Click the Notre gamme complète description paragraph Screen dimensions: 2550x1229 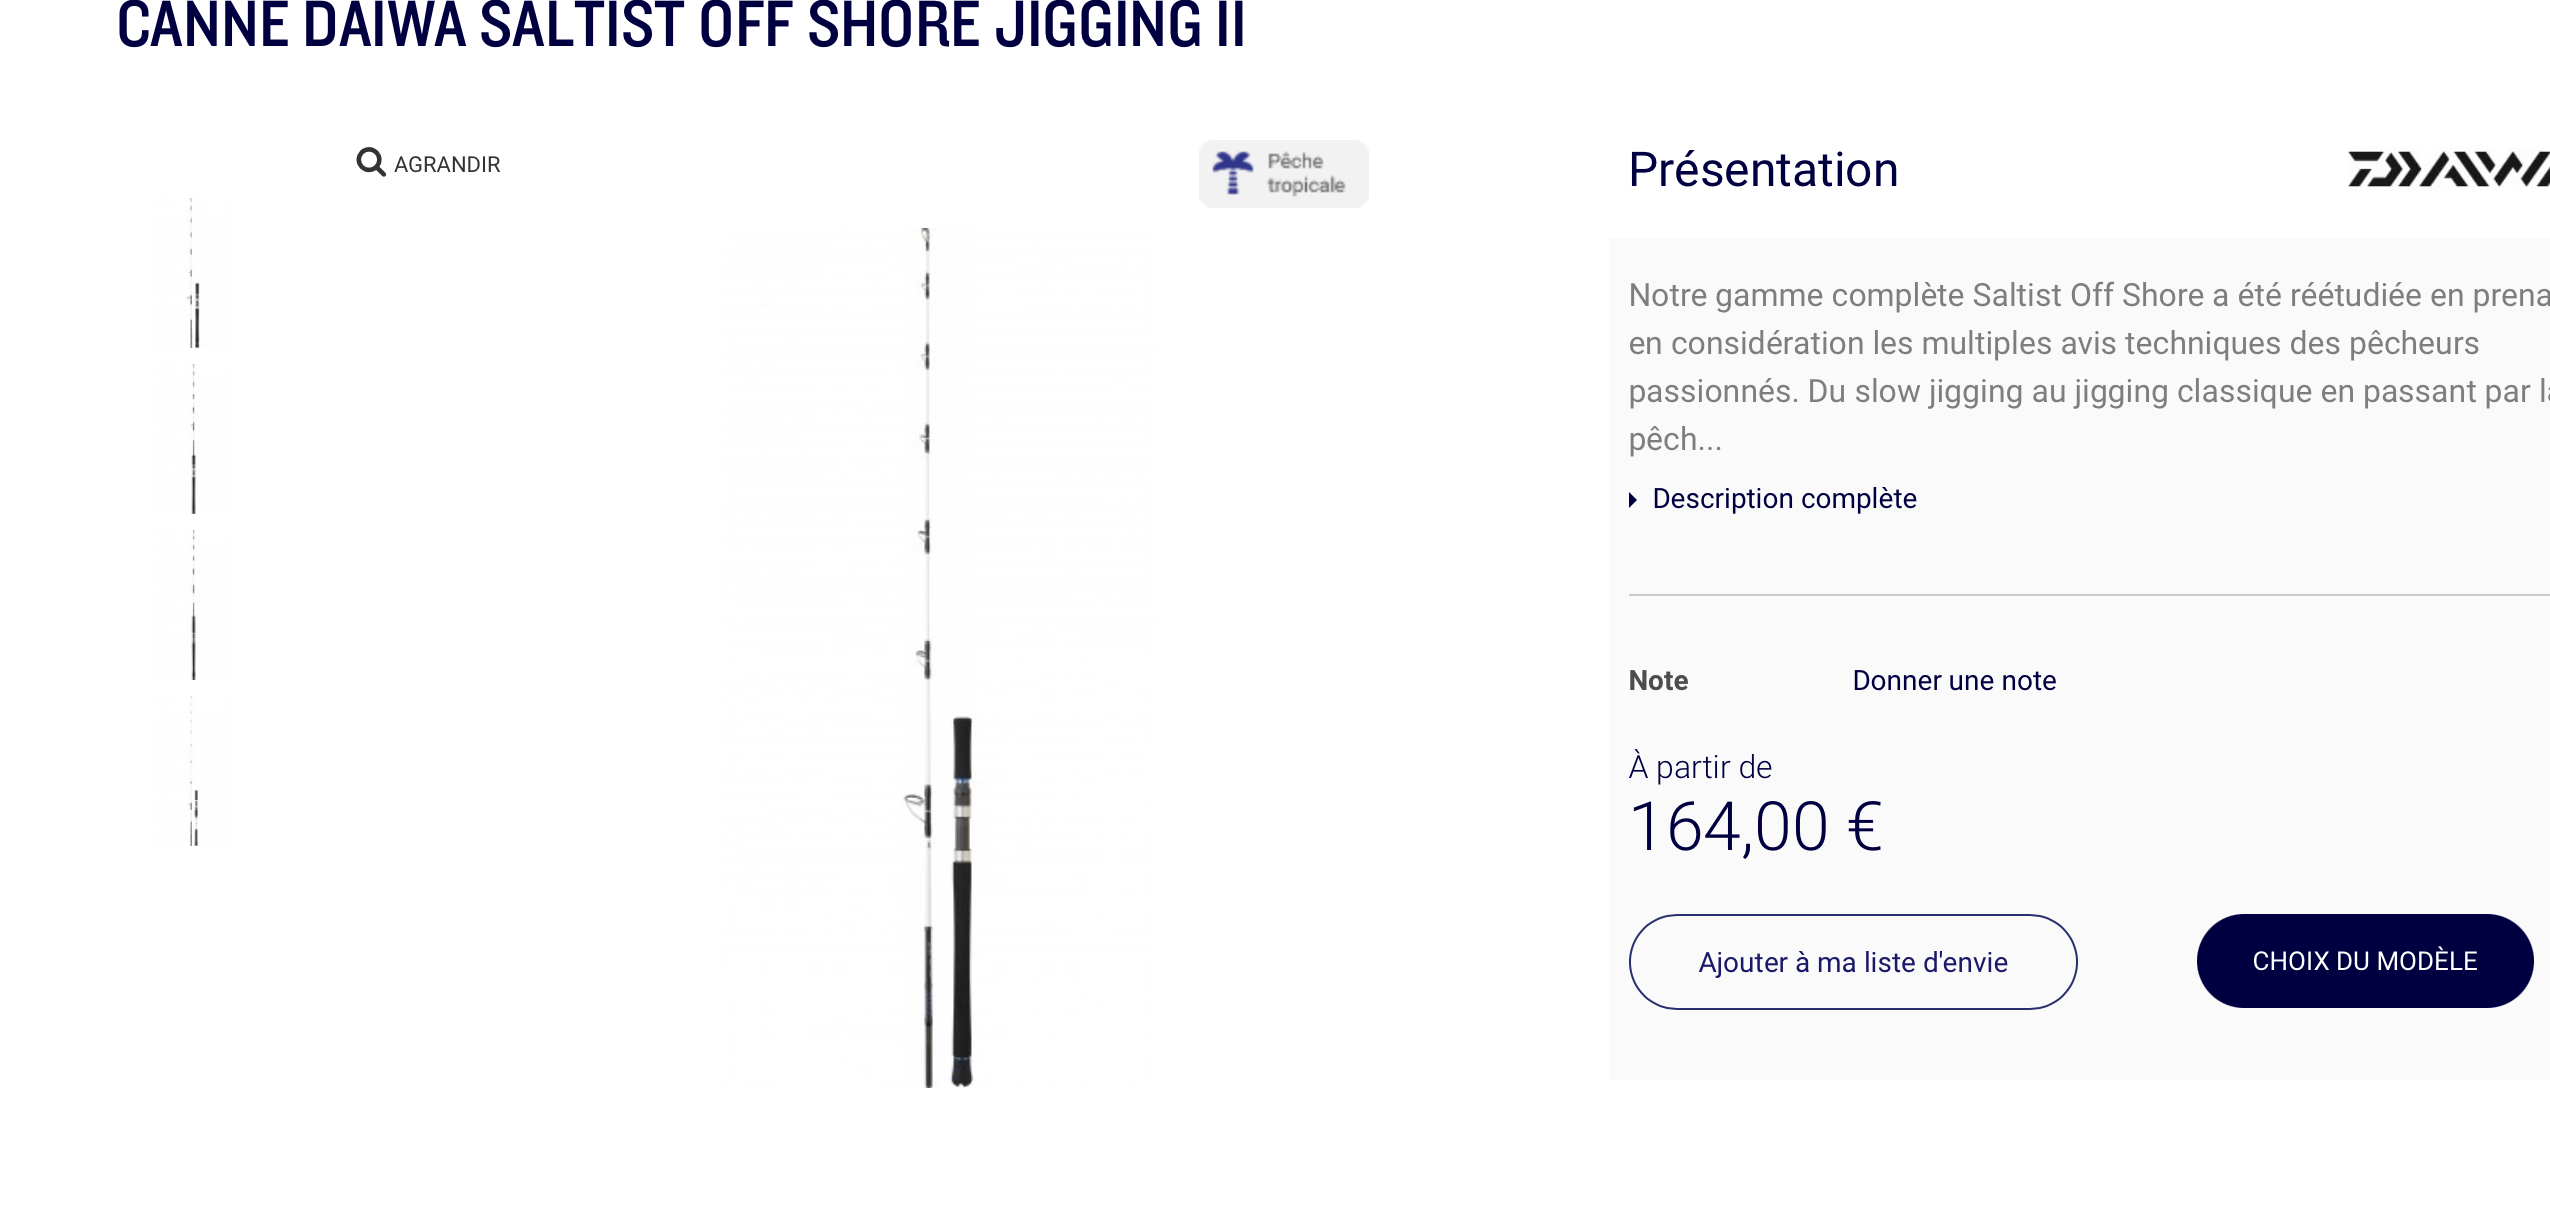[2089, 367]
